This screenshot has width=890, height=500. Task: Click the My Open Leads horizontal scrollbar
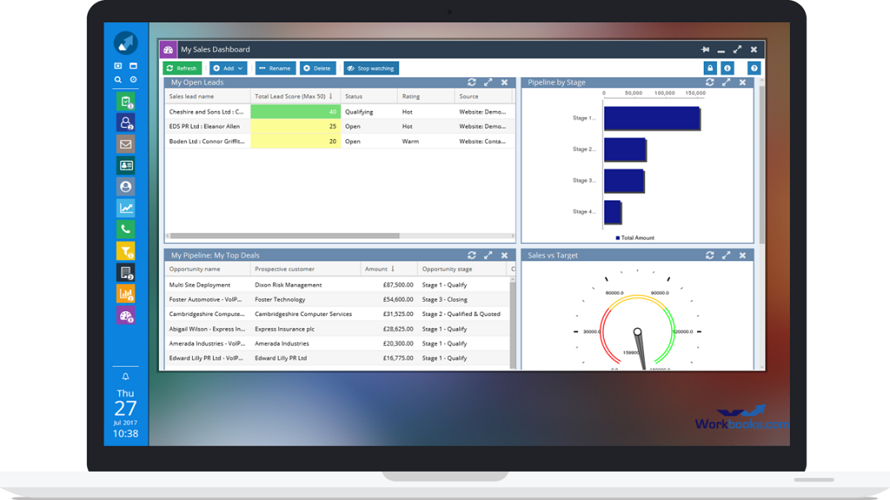285,236
